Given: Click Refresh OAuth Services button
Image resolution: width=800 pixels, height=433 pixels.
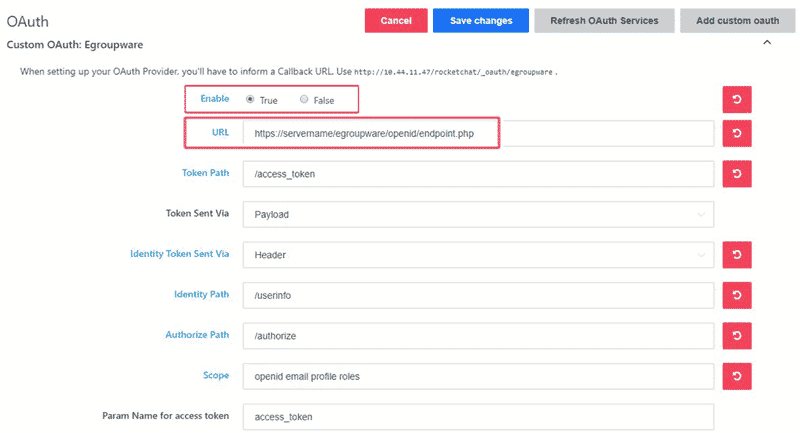Looking at the screenshot, I should (604, 20).
